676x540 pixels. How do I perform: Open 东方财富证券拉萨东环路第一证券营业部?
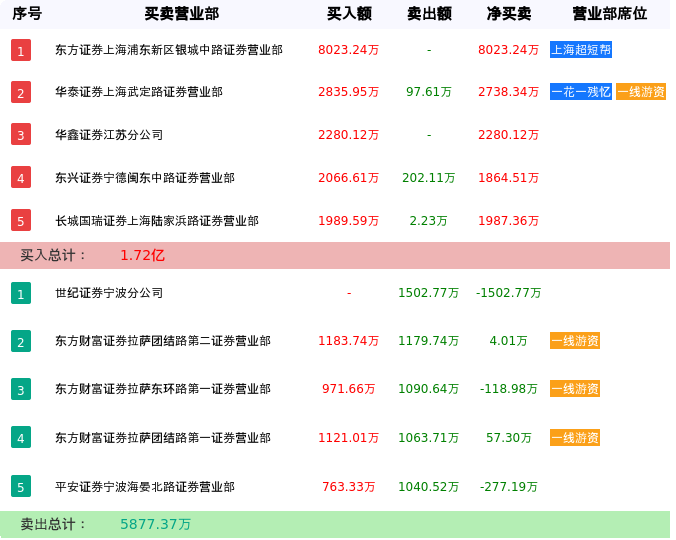pos(163,389)
